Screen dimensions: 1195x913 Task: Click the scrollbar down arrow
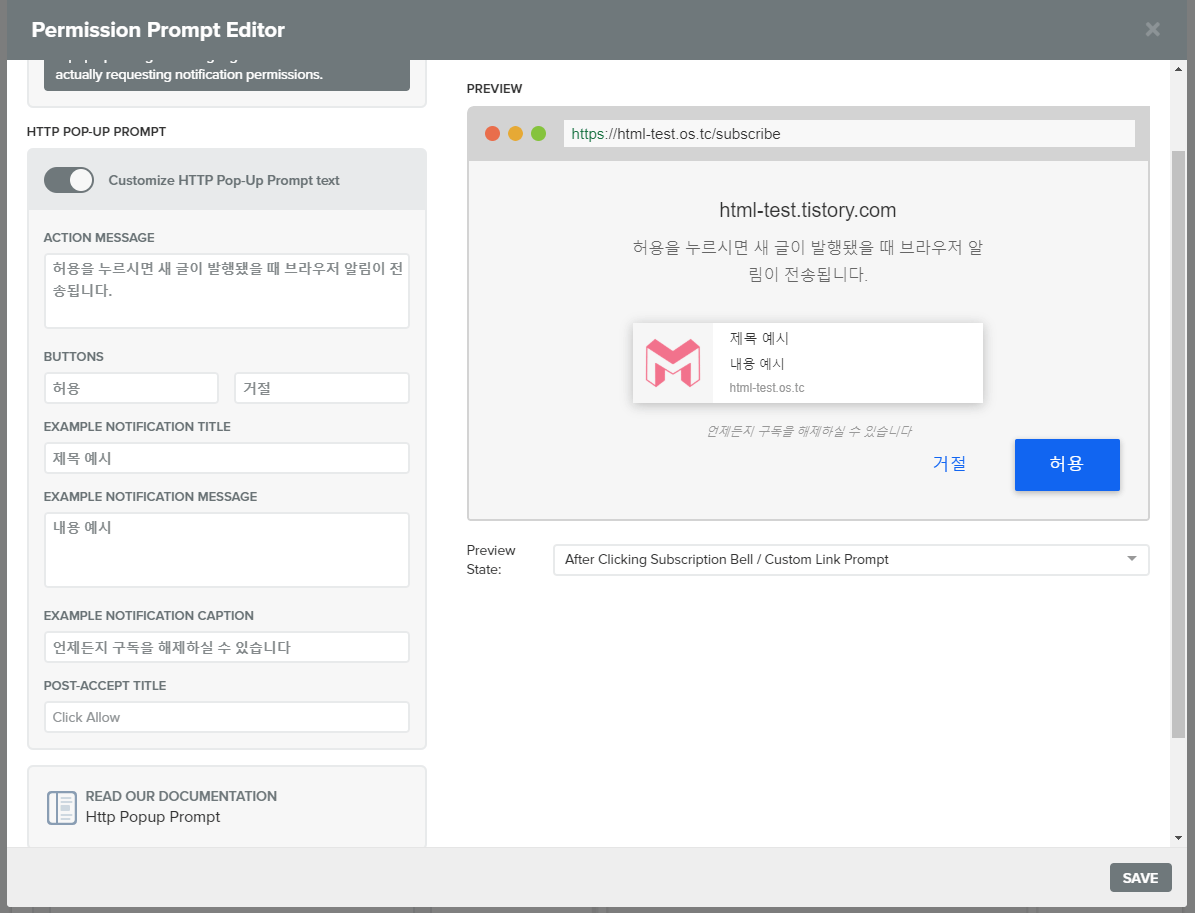point(1177,837)
